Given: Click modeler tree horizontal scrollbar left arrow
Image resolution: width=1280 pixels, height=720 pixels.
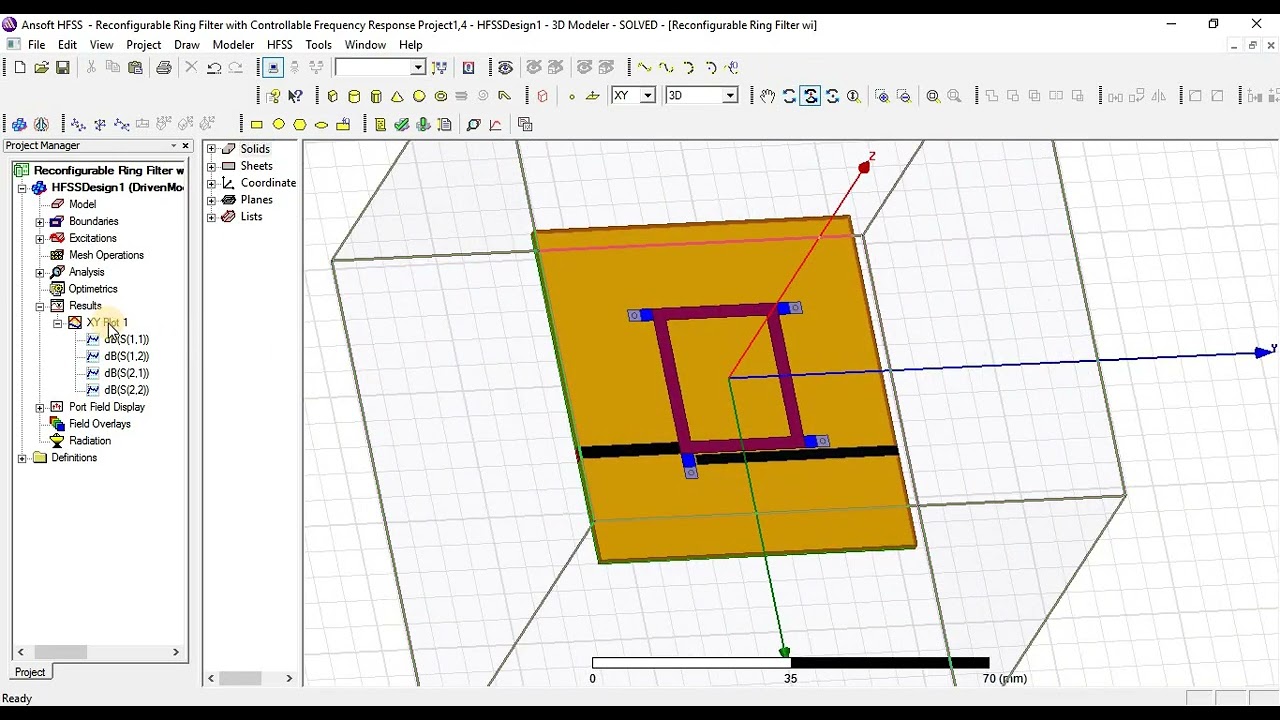Looking at the screenshot, I should tap(211, 678).
